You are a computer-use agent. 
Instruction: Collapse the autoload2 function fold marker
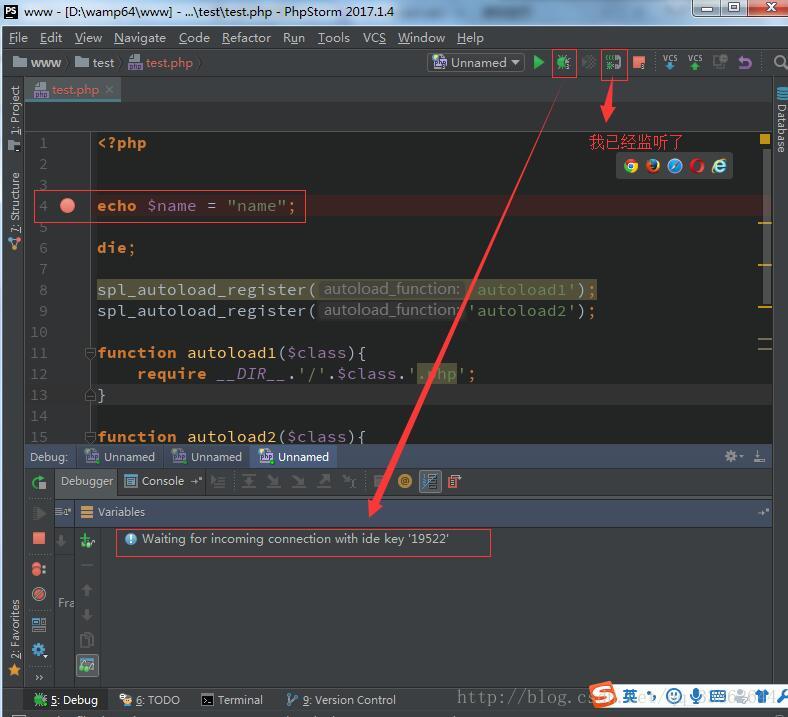(x=90, y=436)
